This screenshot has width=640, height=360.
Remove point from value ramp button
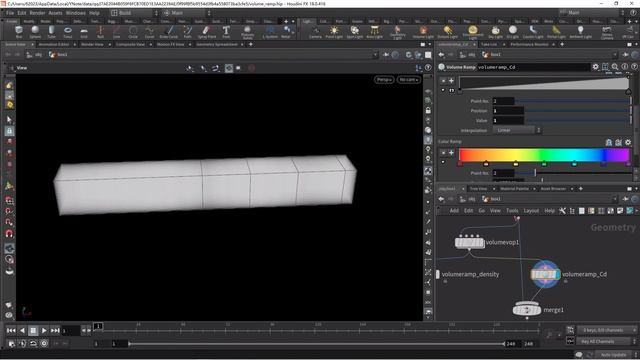tap(443, 81)
